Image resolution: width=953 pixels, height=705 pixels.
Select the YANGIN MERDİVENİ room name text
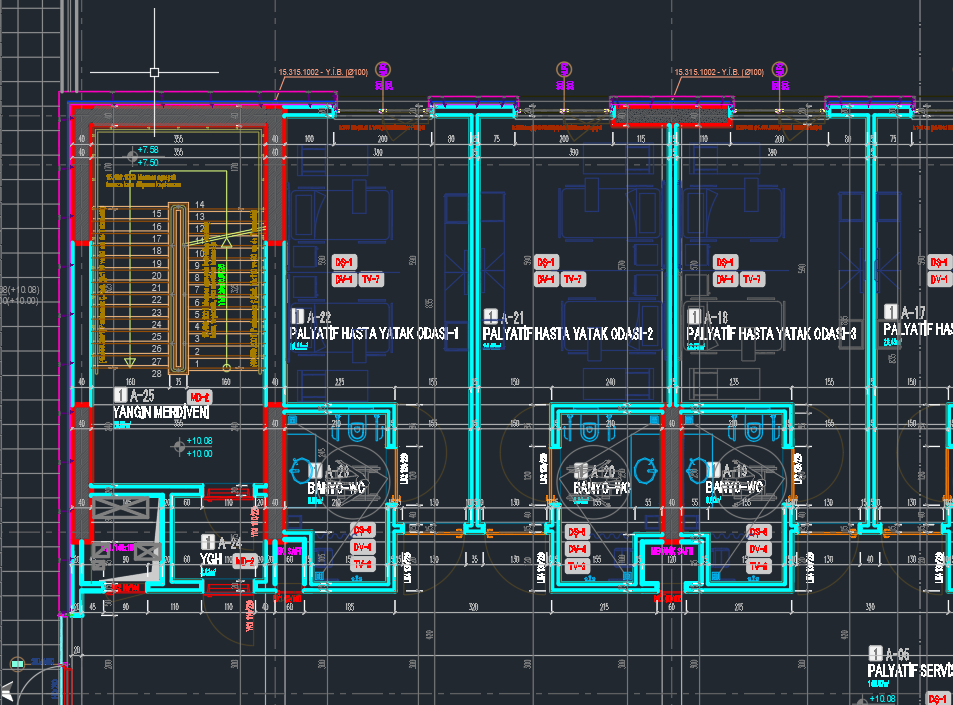click(x=160, y=412)
